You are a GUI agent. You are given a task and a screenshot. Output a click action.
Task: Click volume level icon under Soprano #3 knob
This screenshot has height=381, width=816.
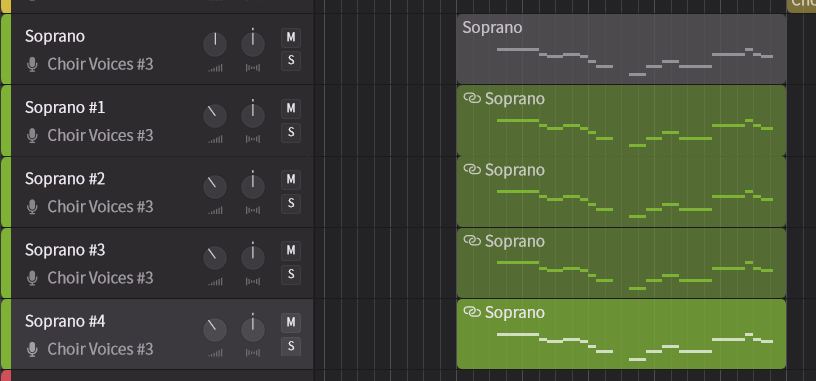(x=215, y=282)
